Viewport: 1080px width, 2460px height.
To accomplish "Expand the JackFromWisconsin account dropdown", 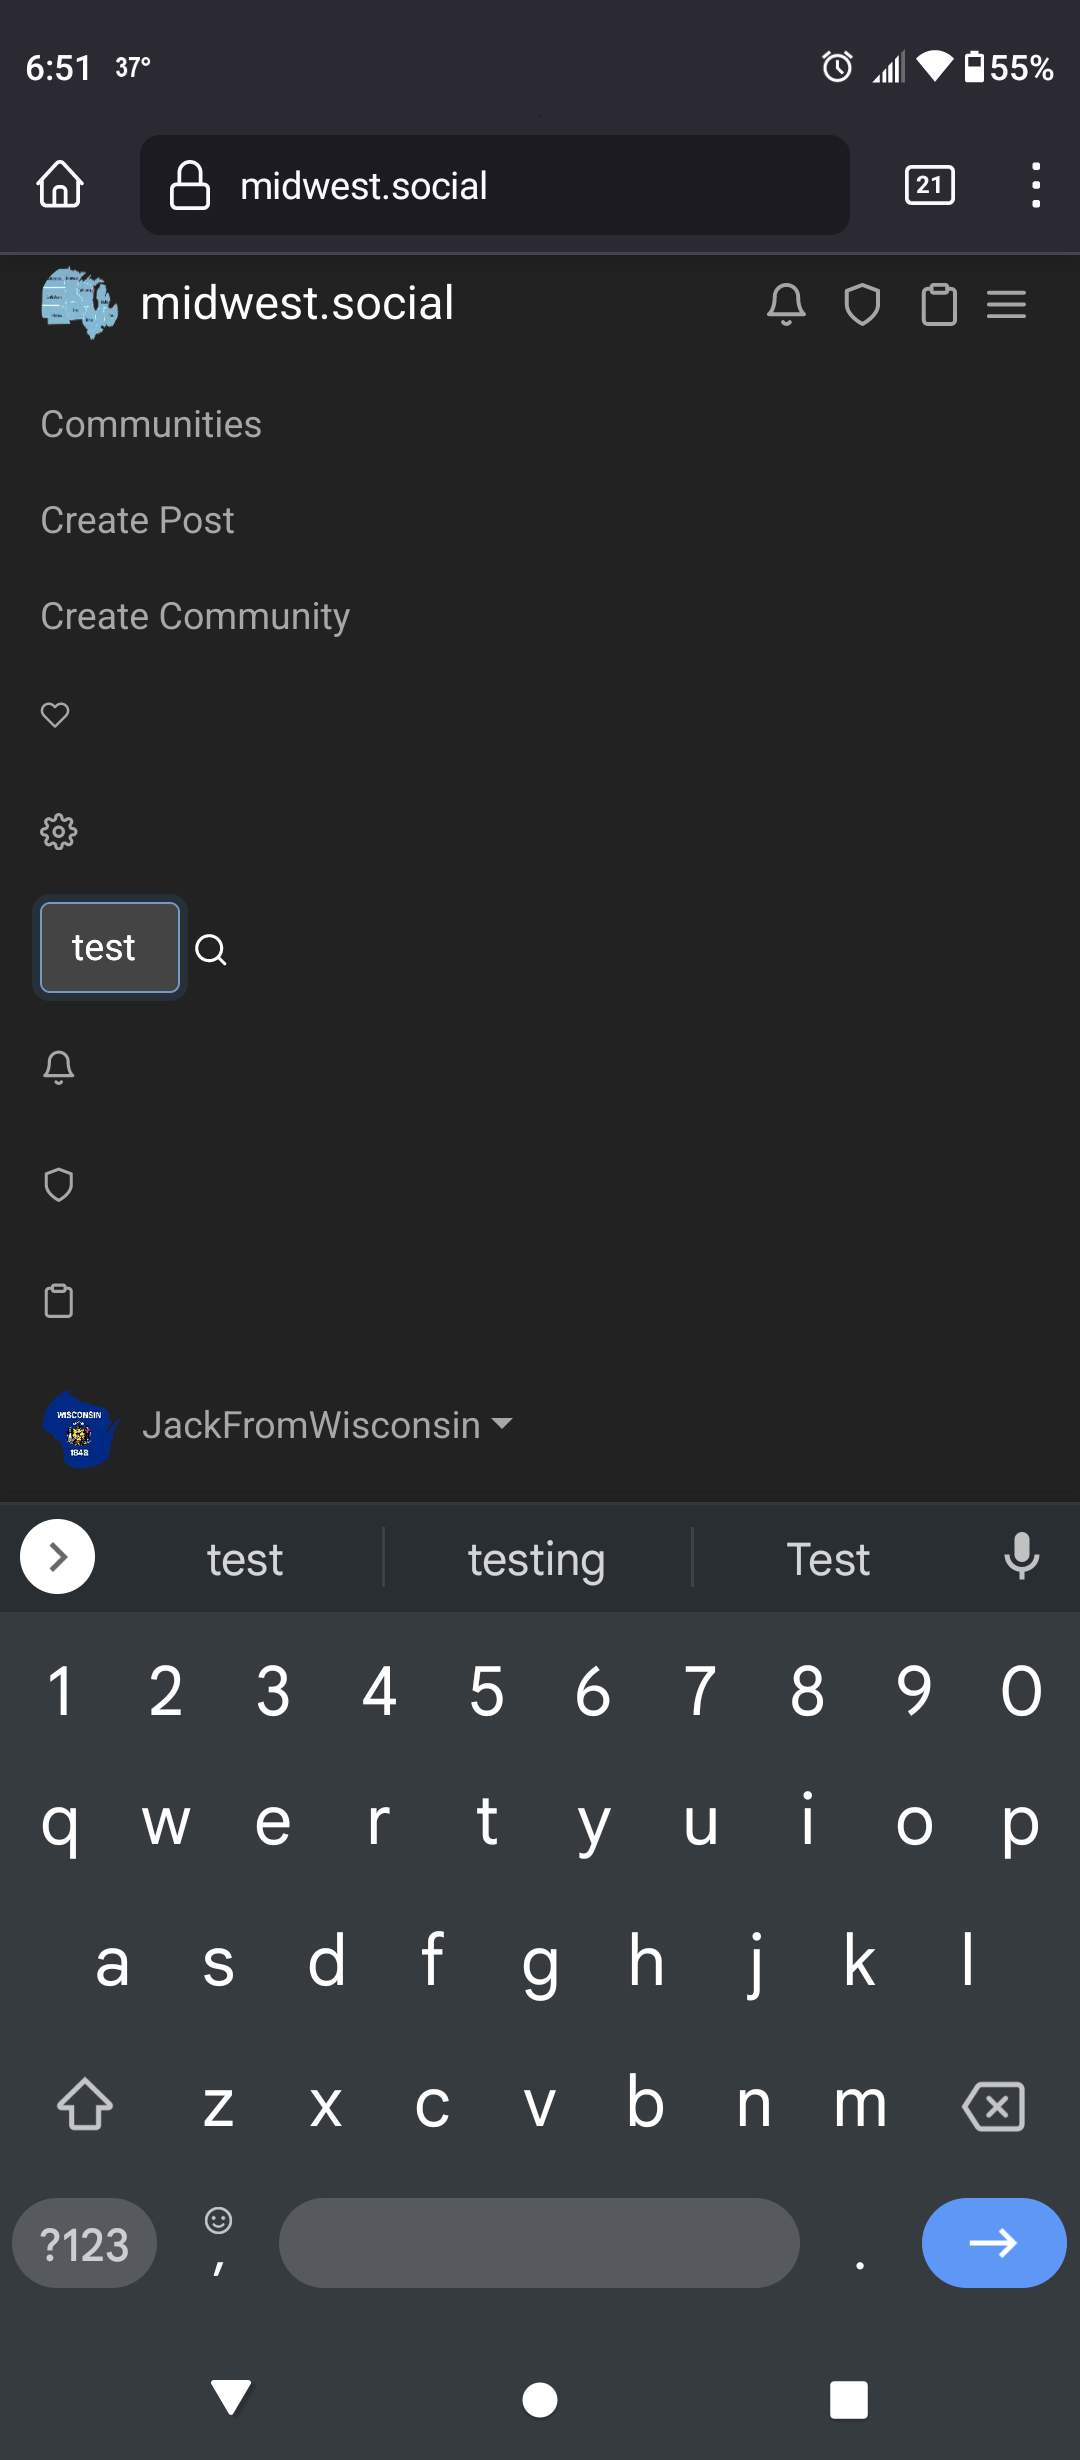I will pyautogui.click(x=330, y=1426).
